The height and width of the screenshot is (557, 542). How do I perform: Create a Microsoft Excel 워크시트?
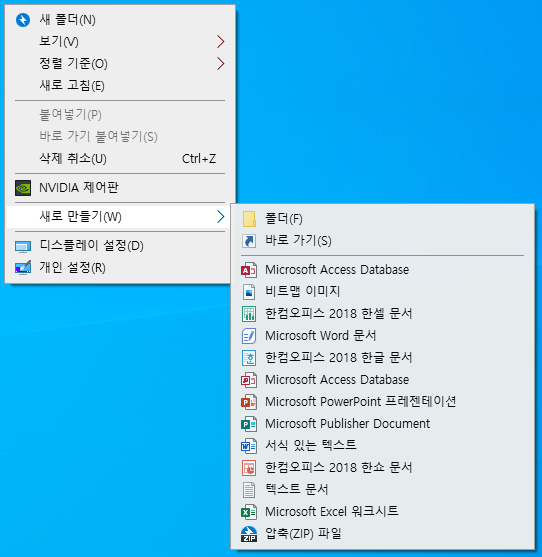point(383,512)
